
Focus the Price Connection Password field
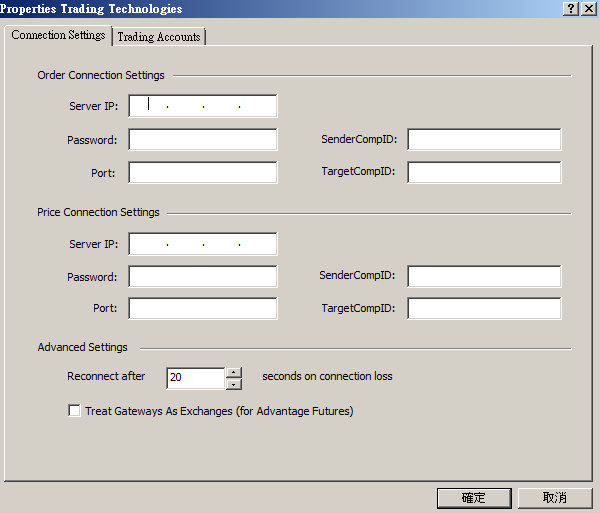tap(203, 277)
